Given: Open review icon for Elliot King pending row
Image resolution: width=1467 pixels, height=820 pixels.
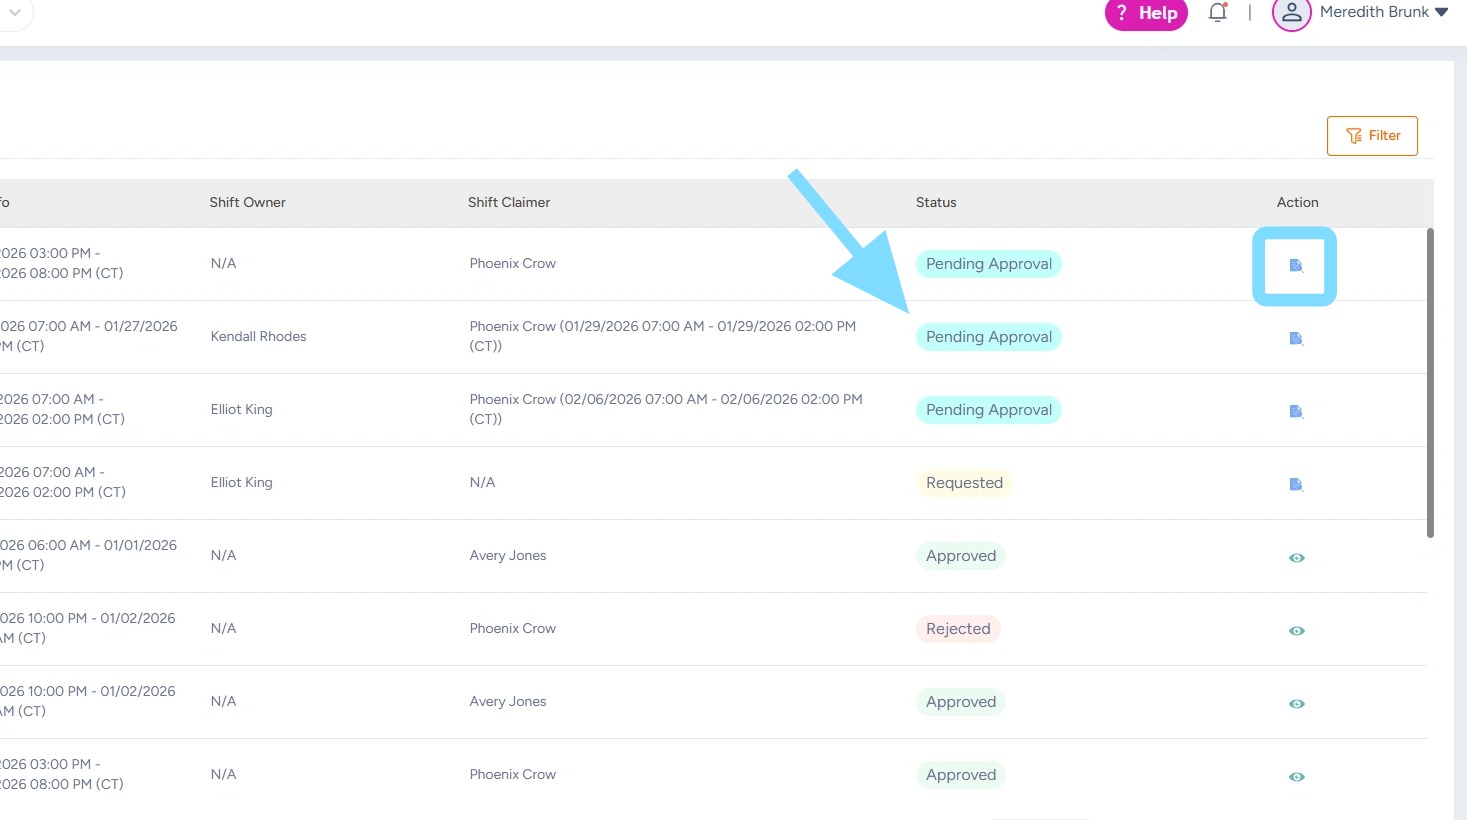Looking at the screenshot, I should [x=1296, y=411].
